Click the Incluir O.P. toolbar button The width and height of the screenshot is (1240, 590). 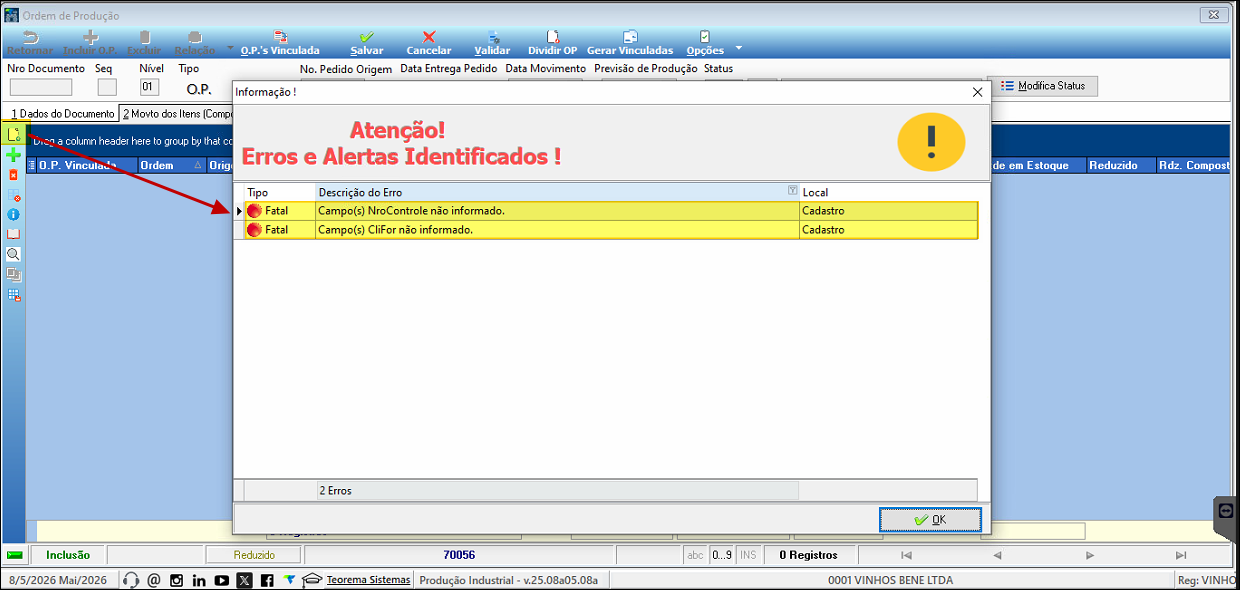pos(90,43)
